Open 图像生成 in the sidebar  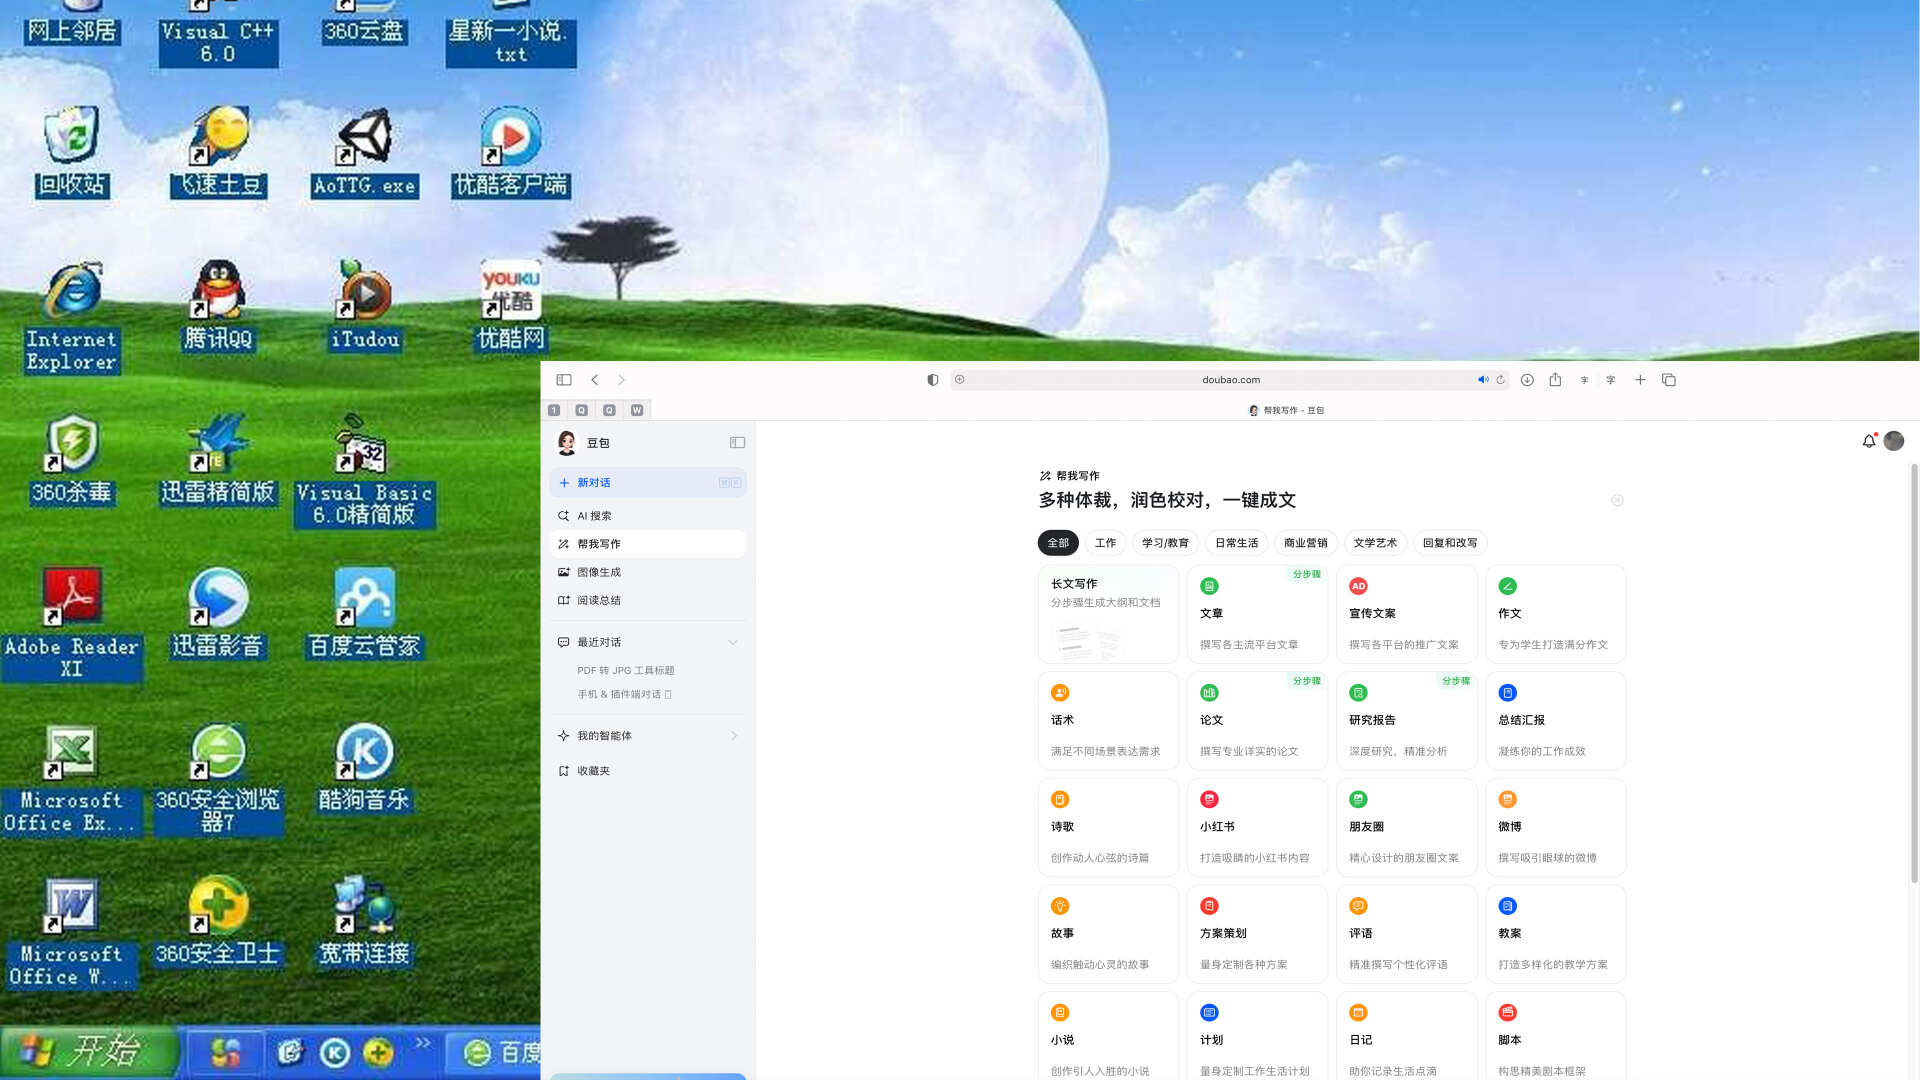(648, 572)
